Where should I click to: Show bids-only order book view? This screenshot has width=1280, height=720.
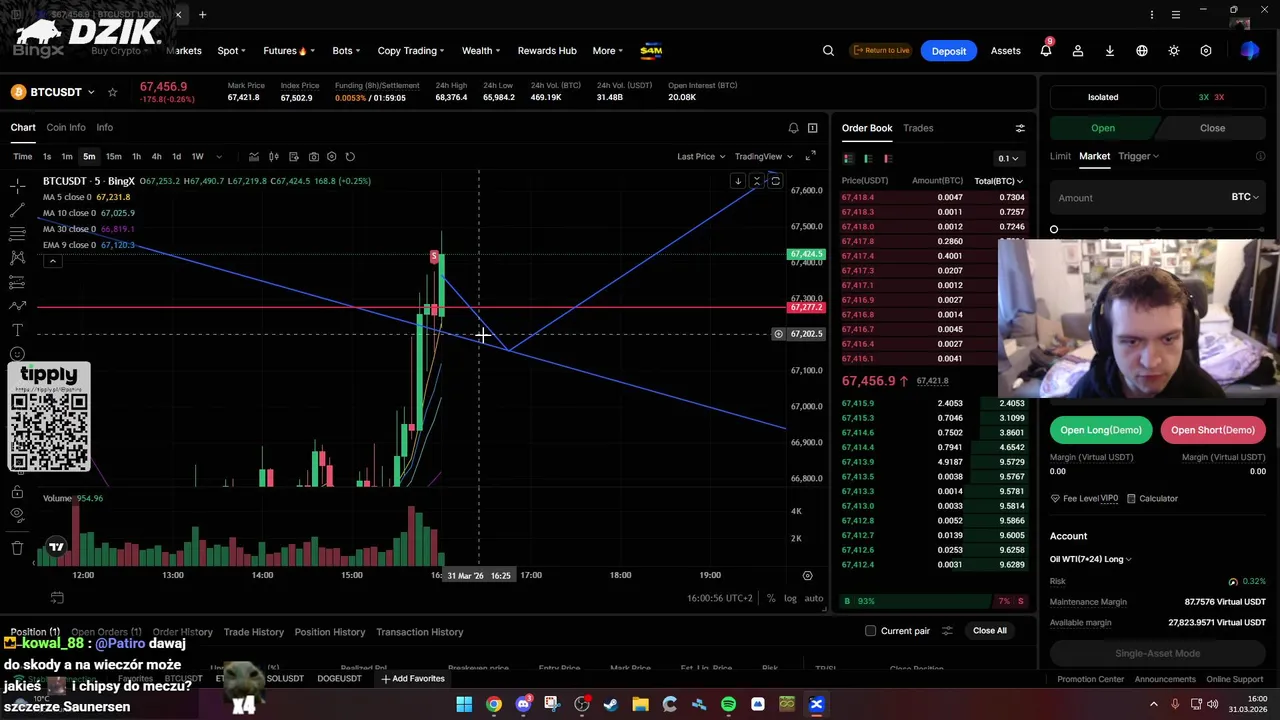[x=868, y=158]
